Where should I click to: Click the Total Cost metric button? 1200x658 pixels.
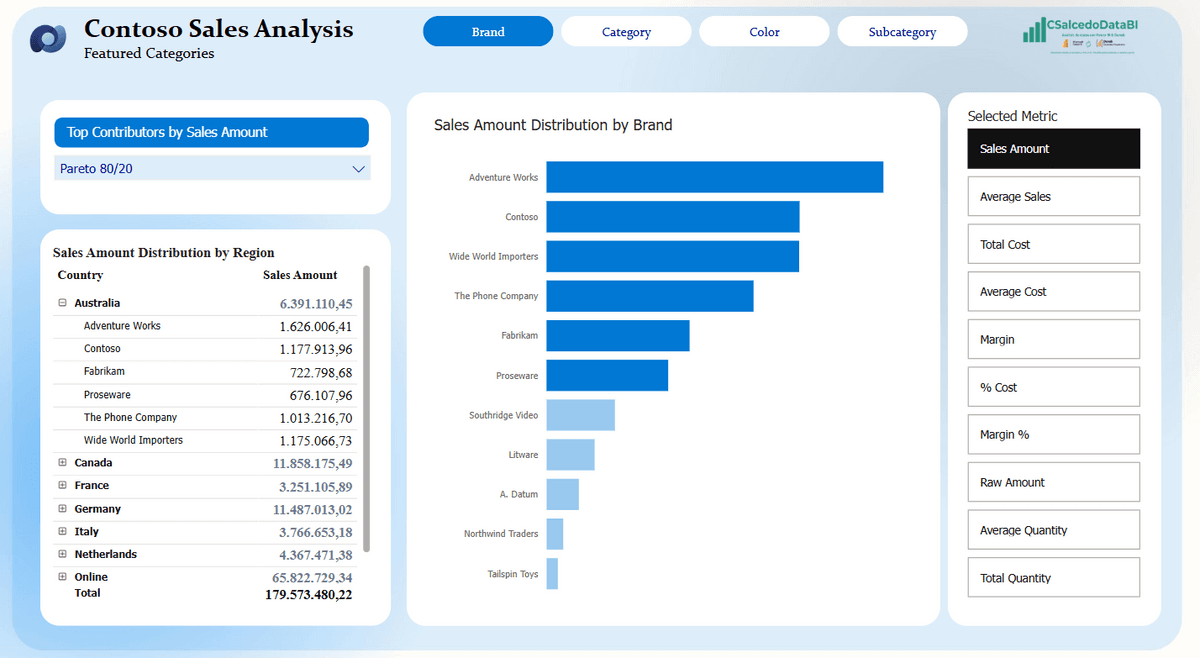click(x=1053, y=244)
